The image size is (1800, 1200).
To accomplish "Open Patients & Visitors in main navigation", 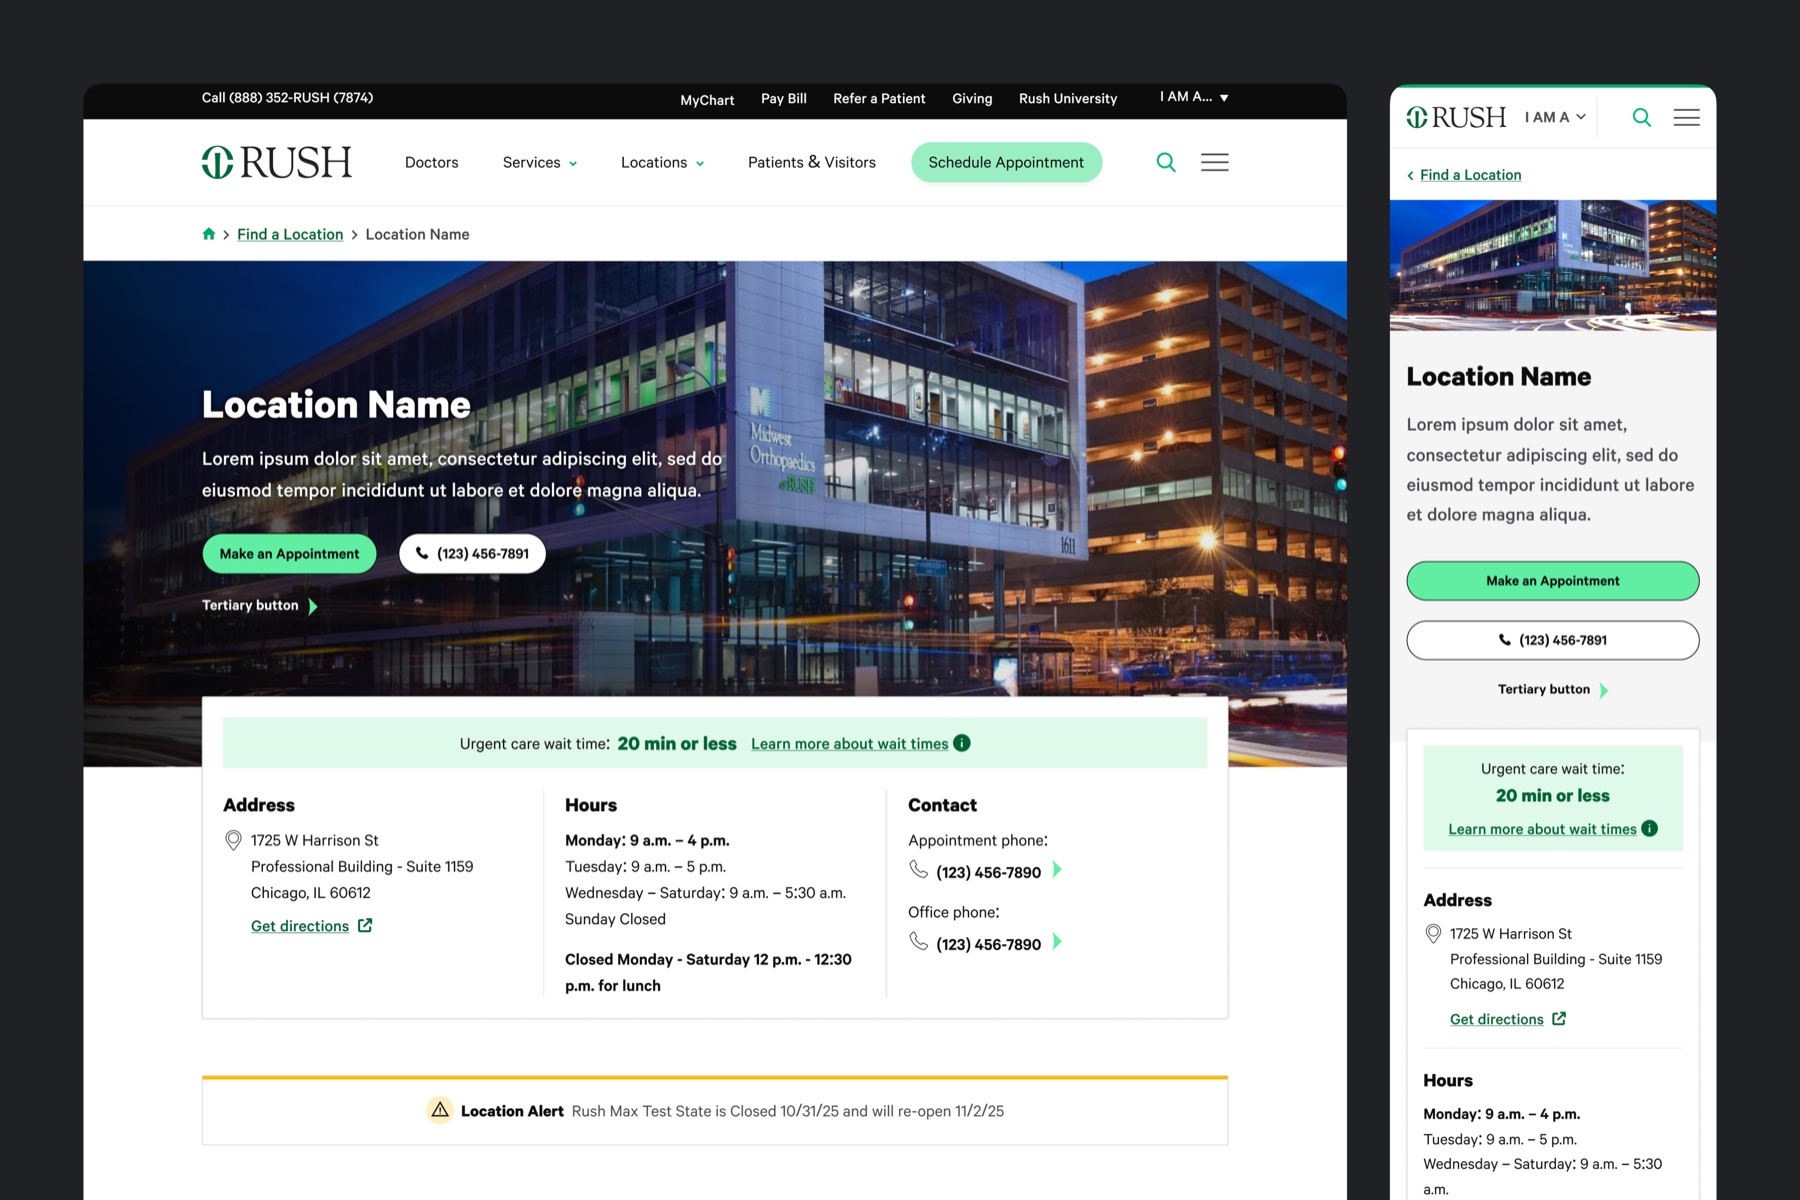I will (x=812, y=162).
